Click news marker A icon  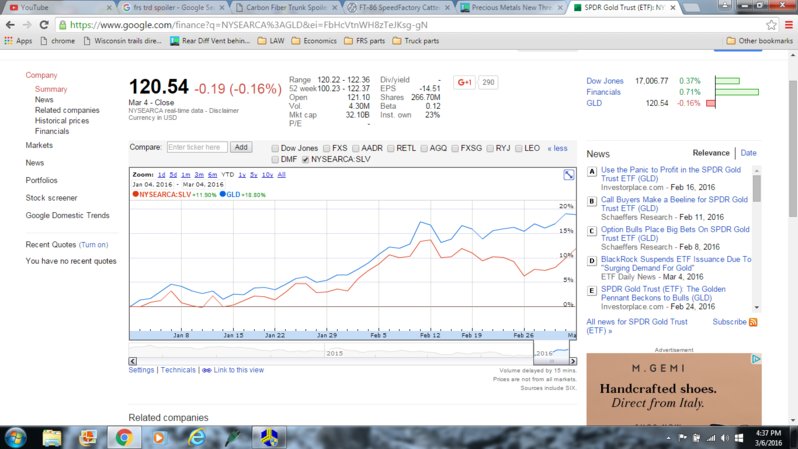tap(591, 172)
